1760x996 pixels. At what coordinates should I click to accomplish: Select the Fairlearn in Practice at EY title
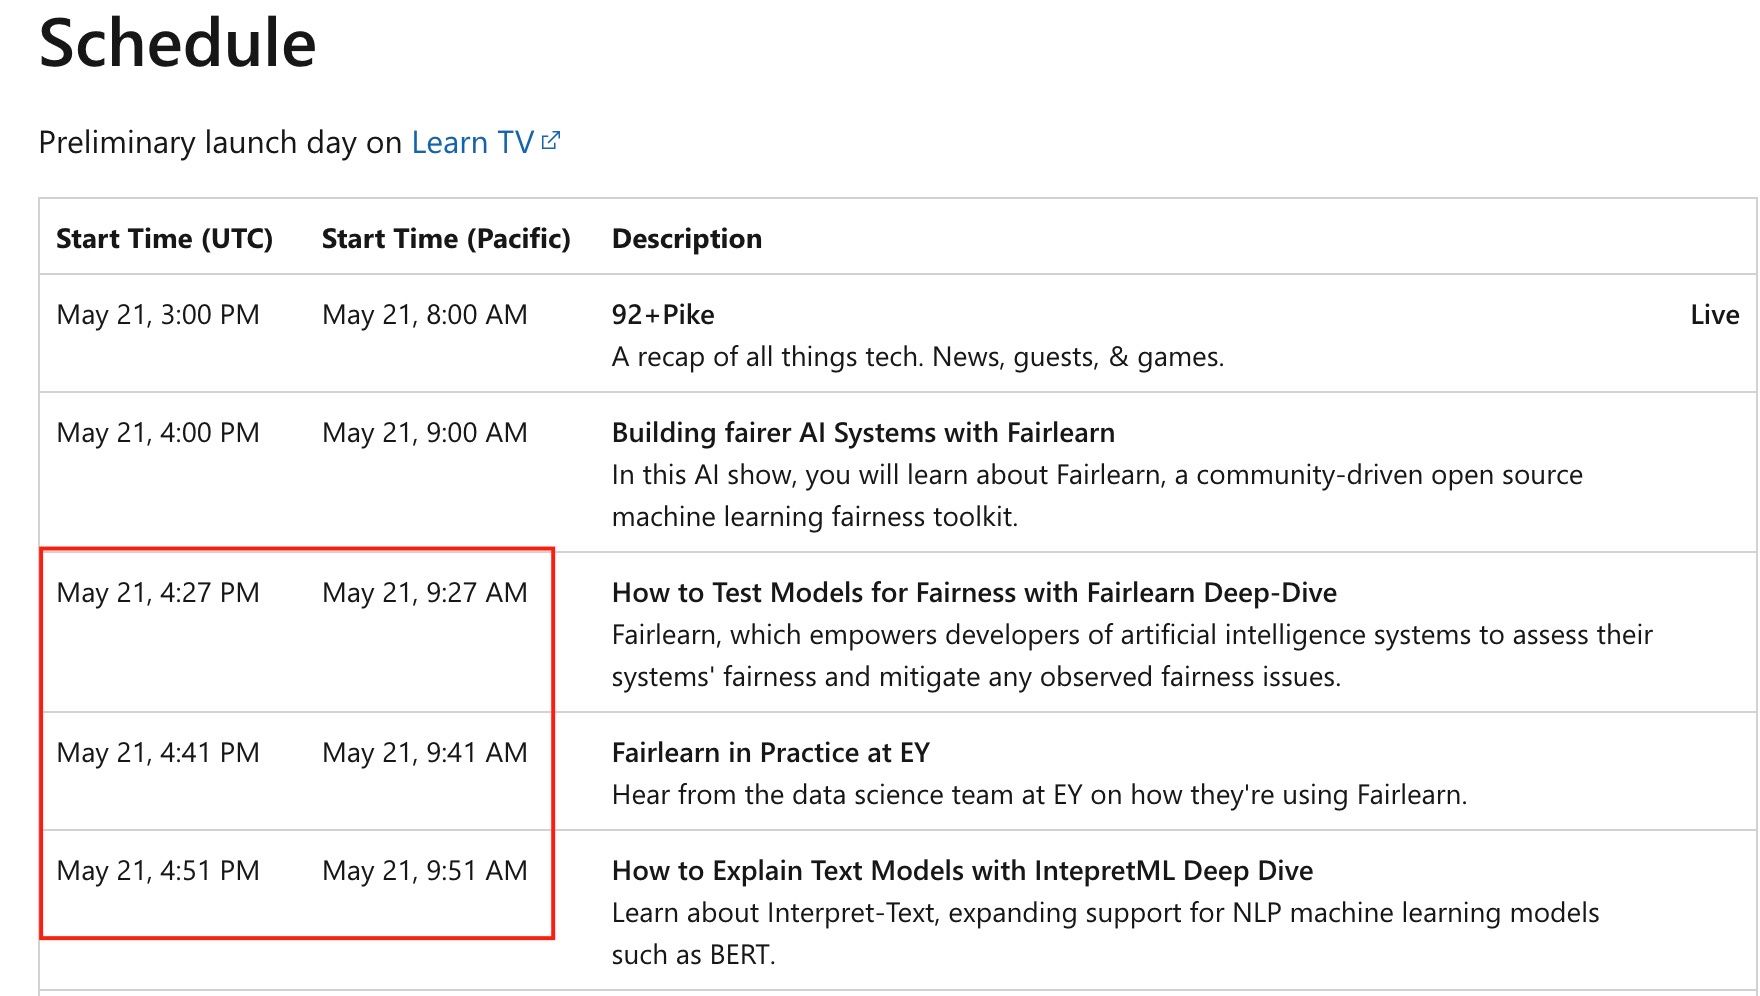pos(770,753)
